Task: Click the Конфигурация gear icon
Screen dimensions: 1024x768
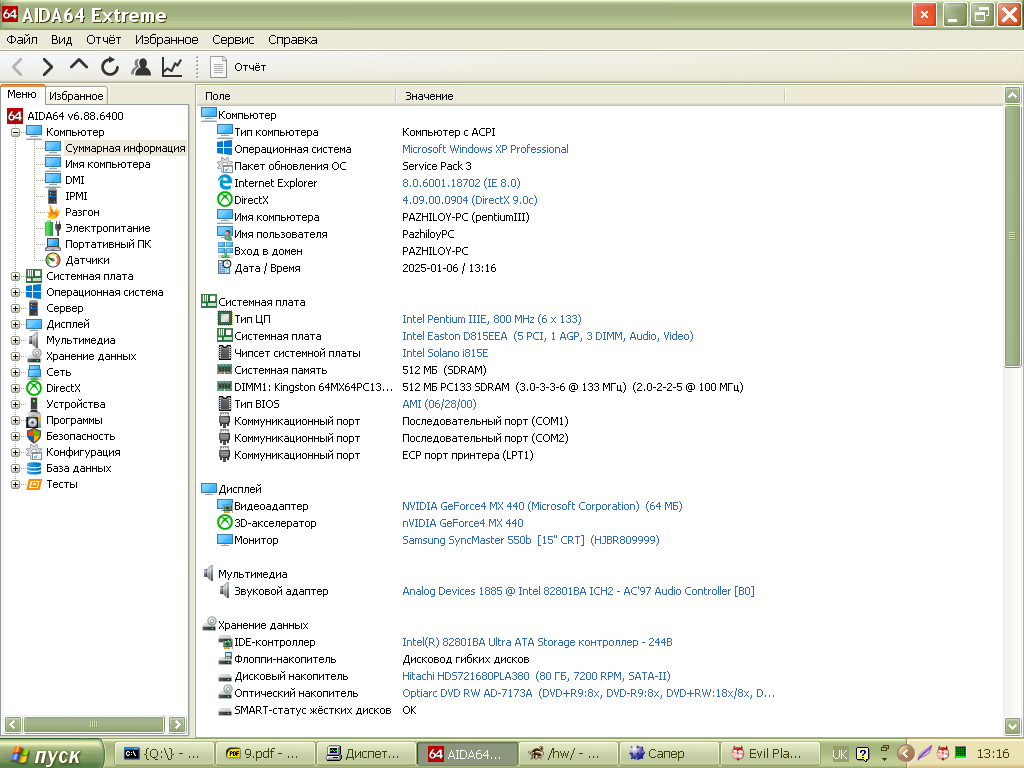Action: point(34,453)
